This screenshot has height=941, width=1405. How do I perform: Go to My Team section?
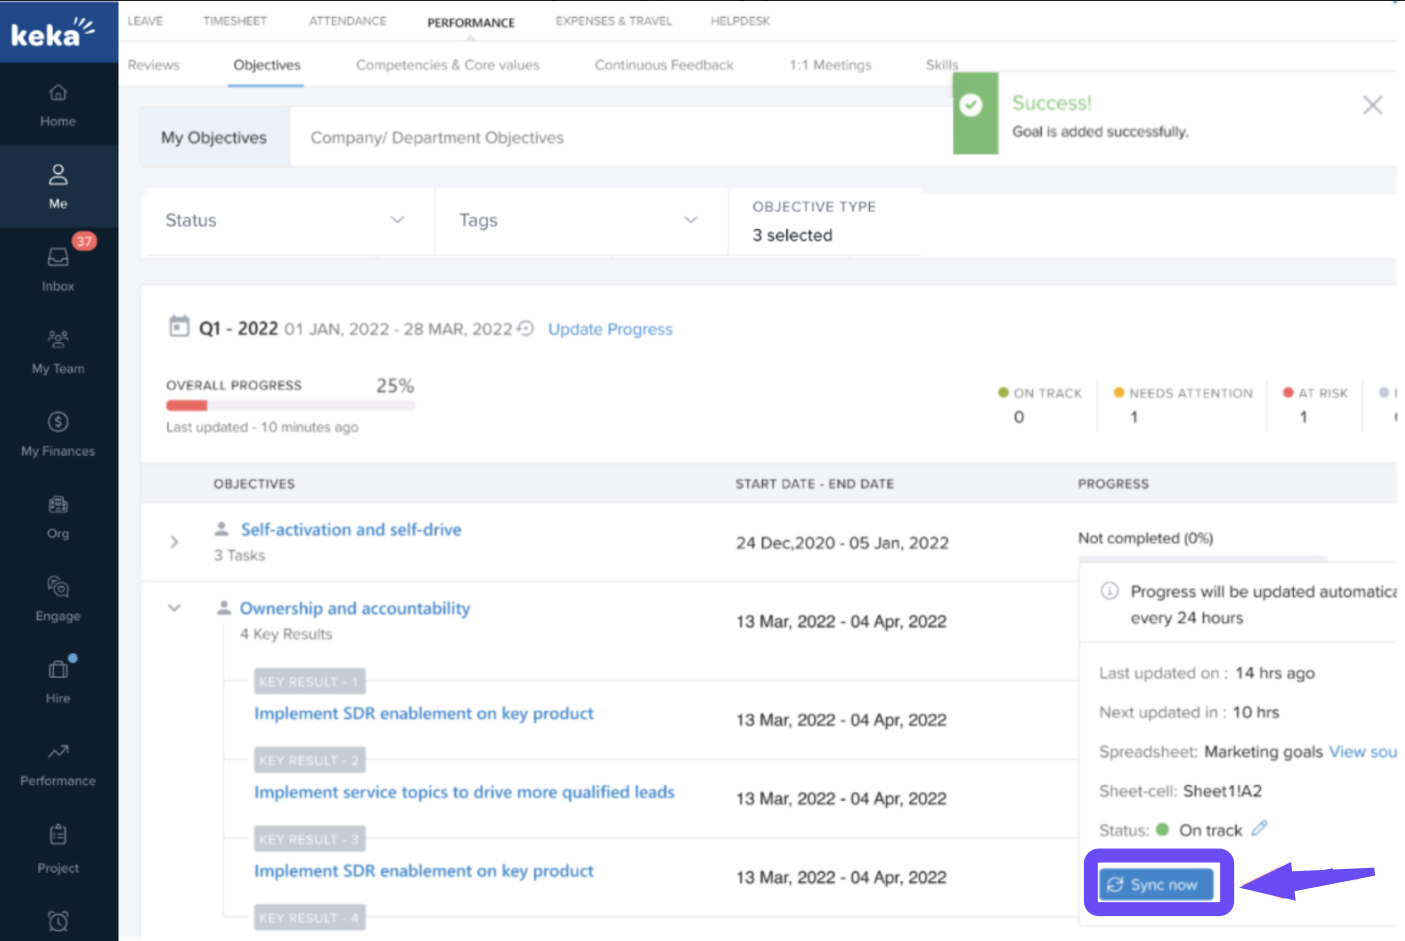click(x=58, y=351)
